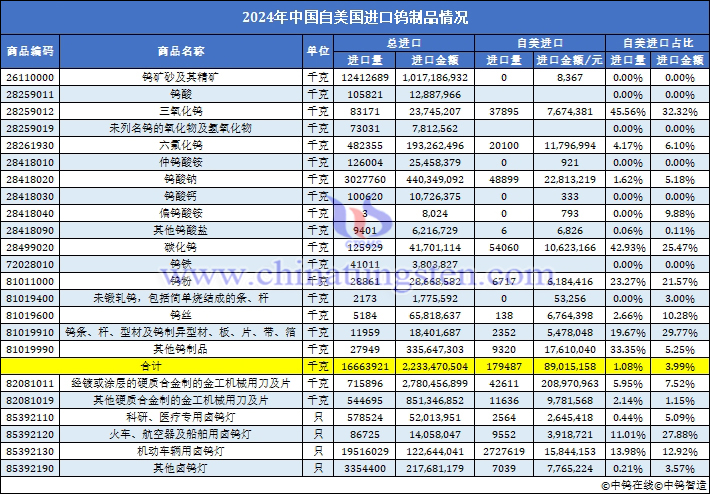Viewport: 710px width, 494px height.
Task: Open the www.chinatungsten.com watermark link
Action: [355, 272]
